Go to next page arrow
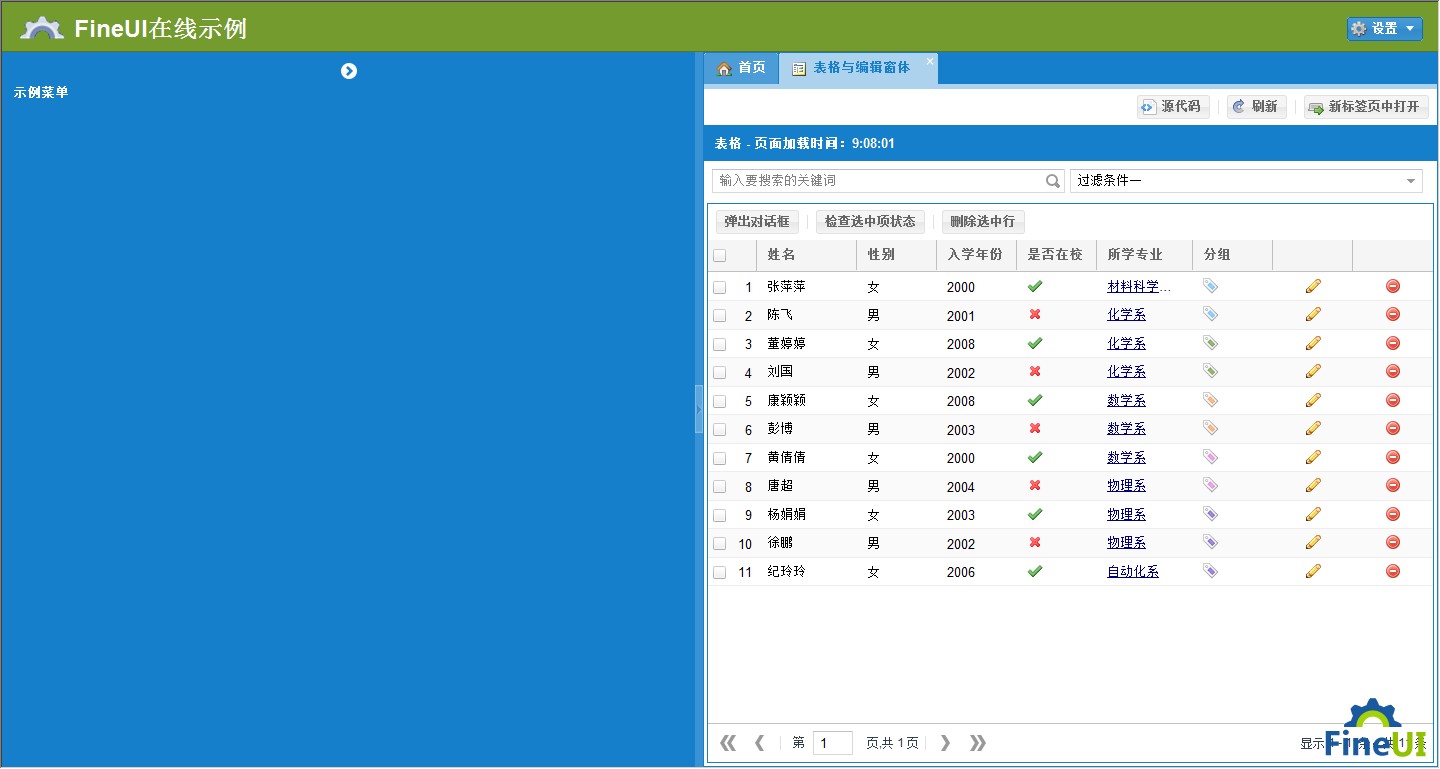This screenshot has width=1440, height=769. click(x=945, y=743)
